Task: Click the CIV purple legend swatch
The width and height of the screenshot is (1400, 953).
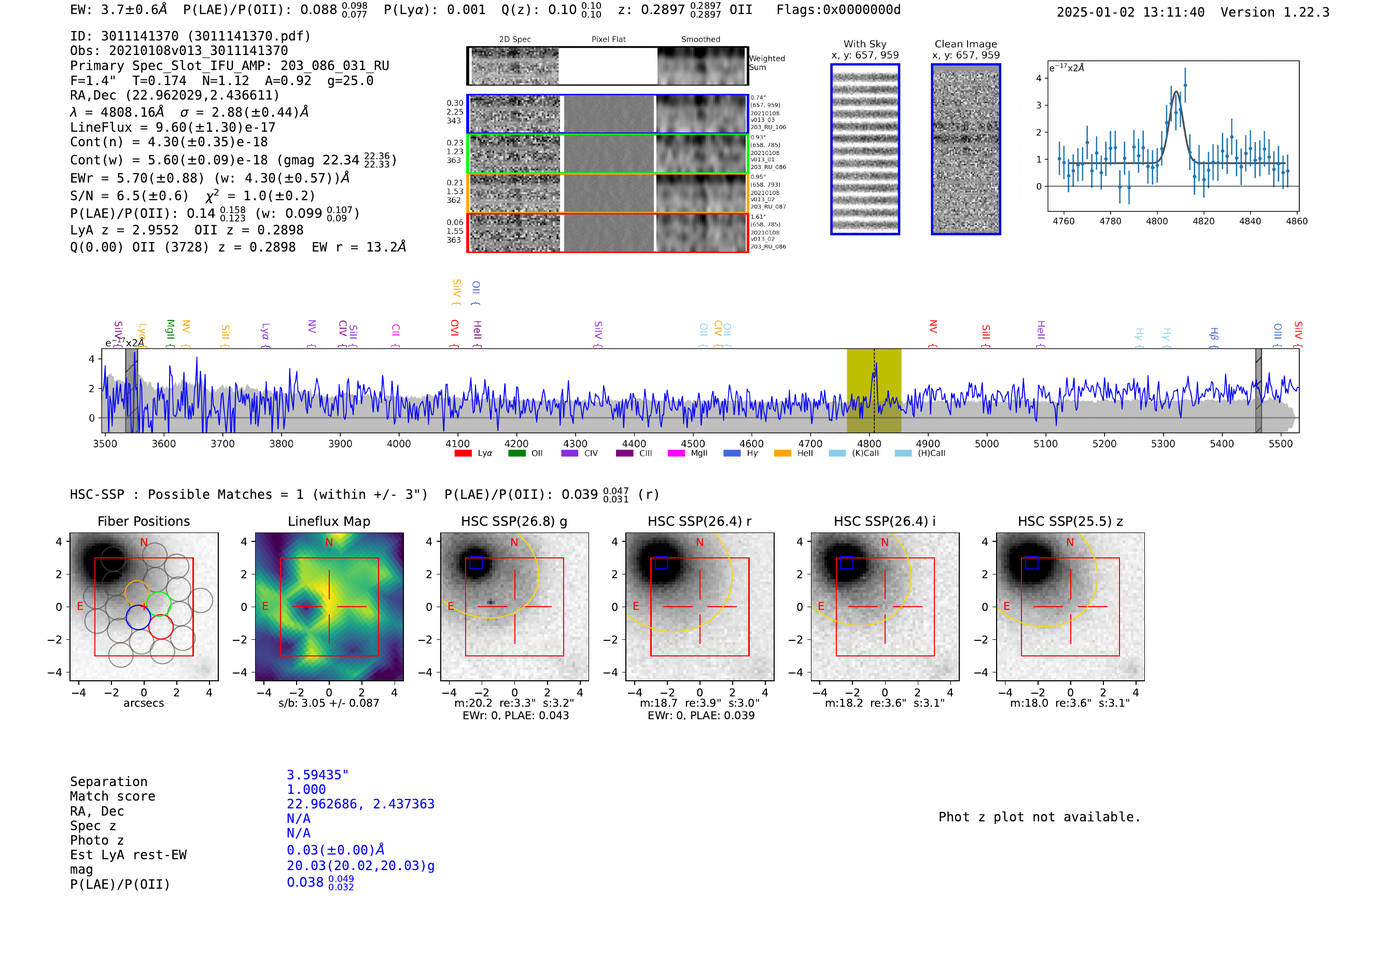Action: tap(570, 453)
